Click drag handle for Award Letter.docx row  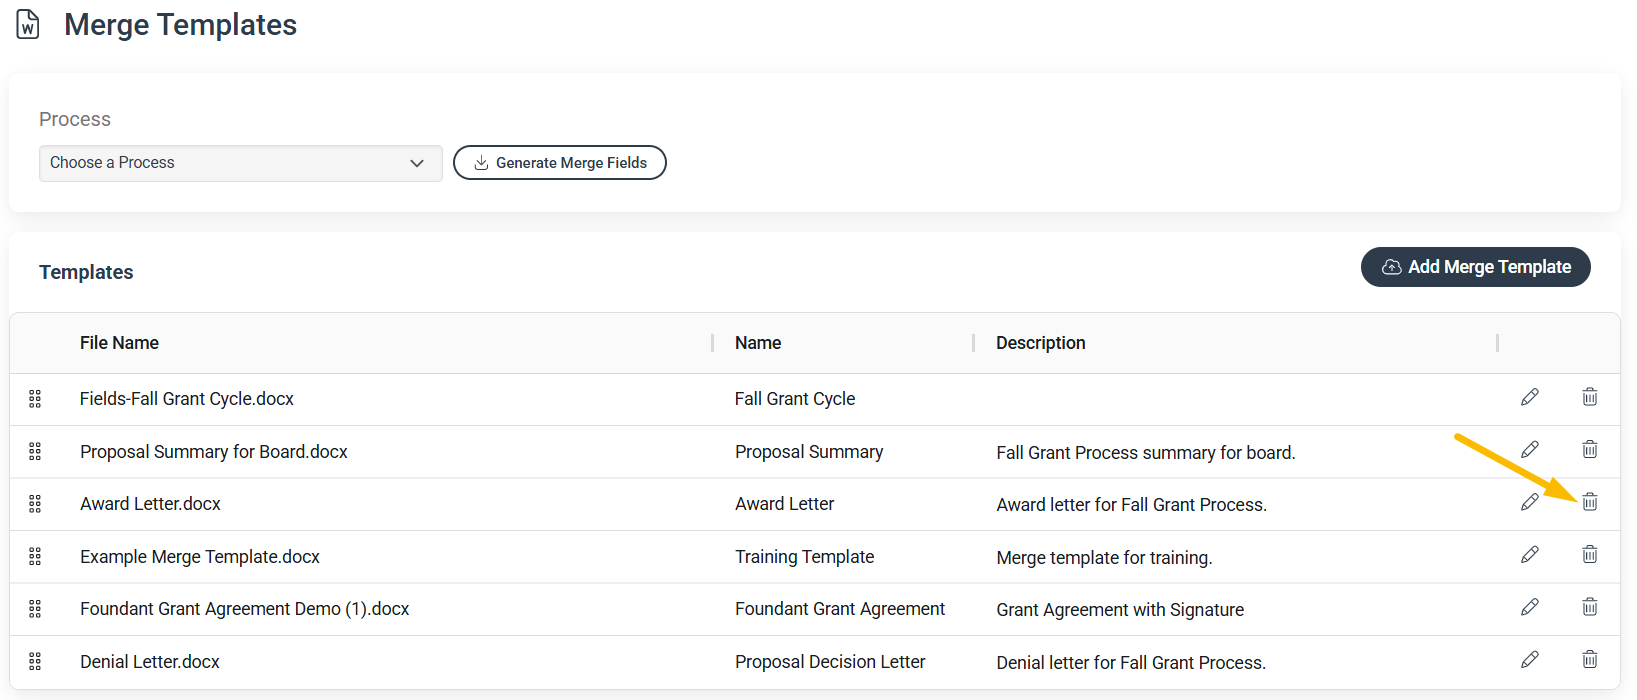pos(35,504)
